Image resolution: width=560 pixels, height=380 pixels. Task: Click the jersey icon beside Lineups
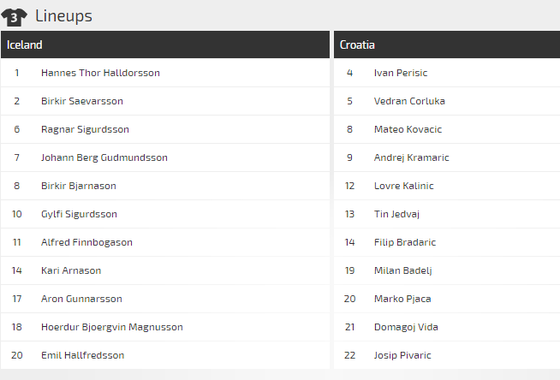click(14, 17)
